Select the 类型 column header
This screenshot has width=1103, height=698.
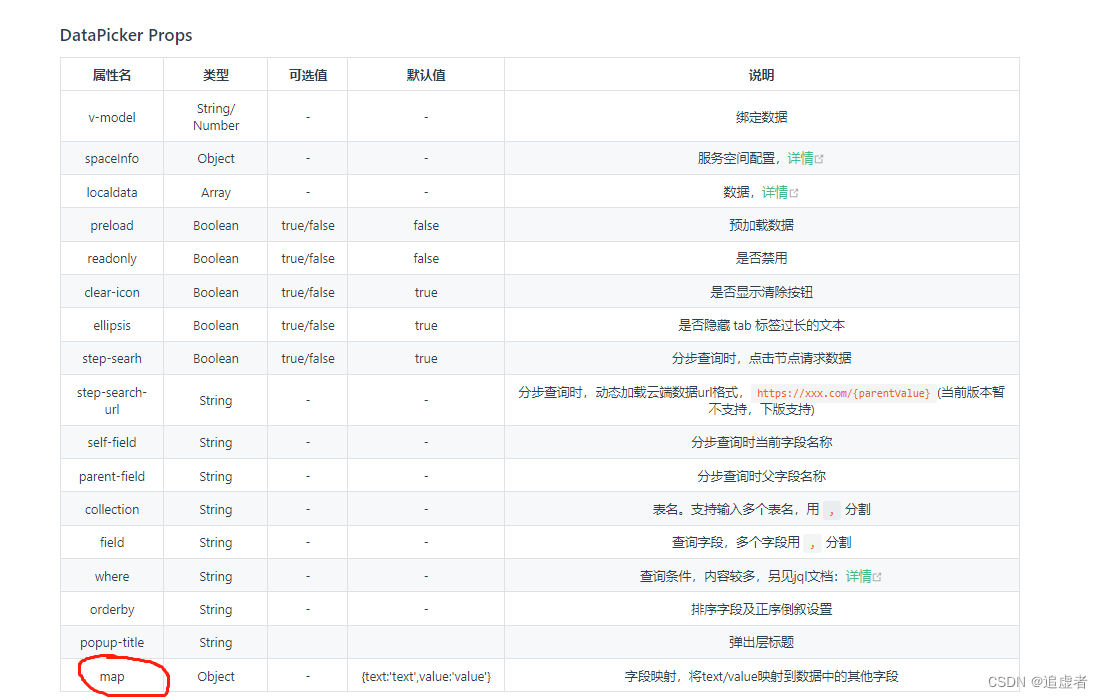point(215,74)
